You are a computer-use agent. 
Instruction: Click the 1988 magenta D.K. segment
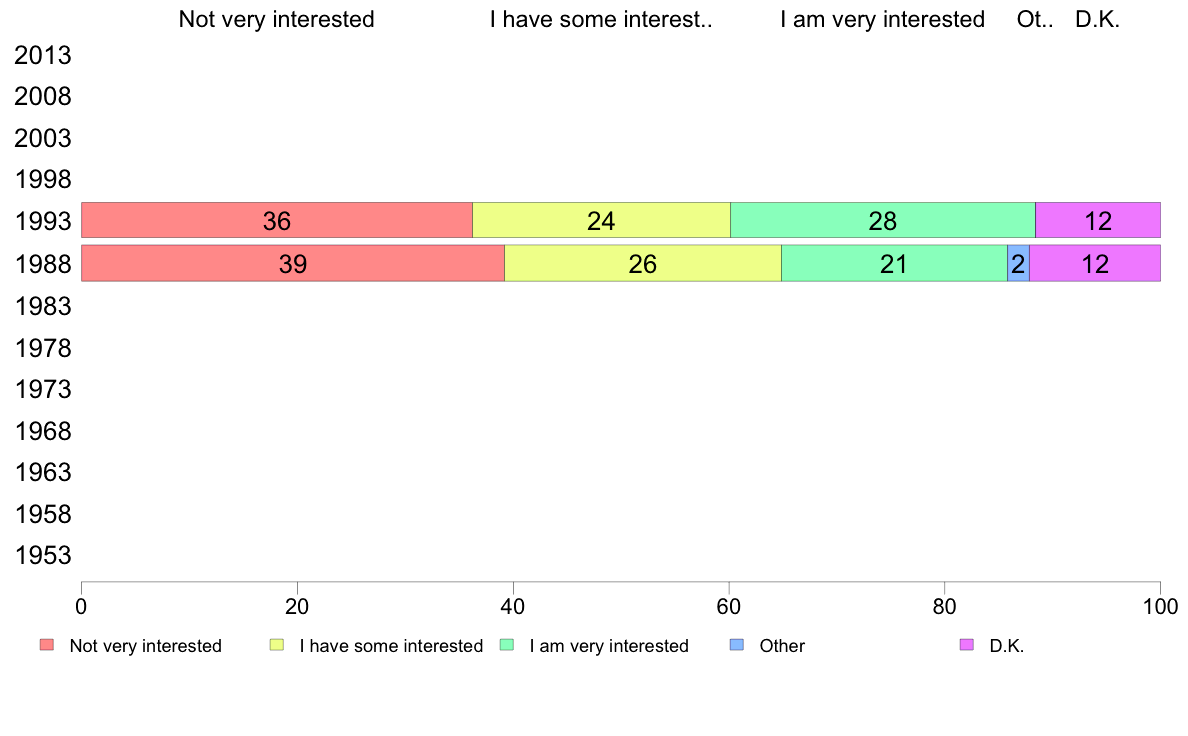[1095, 263]
